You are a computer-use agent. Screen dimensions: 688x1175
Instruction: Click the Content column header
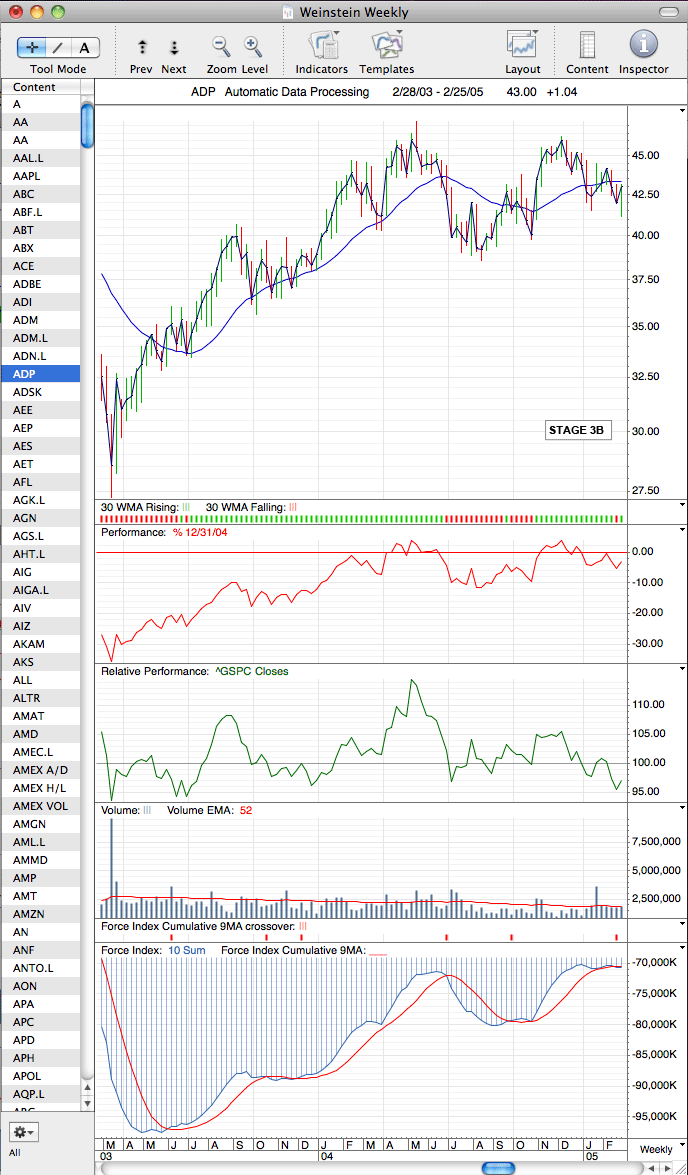coord(41,87)
